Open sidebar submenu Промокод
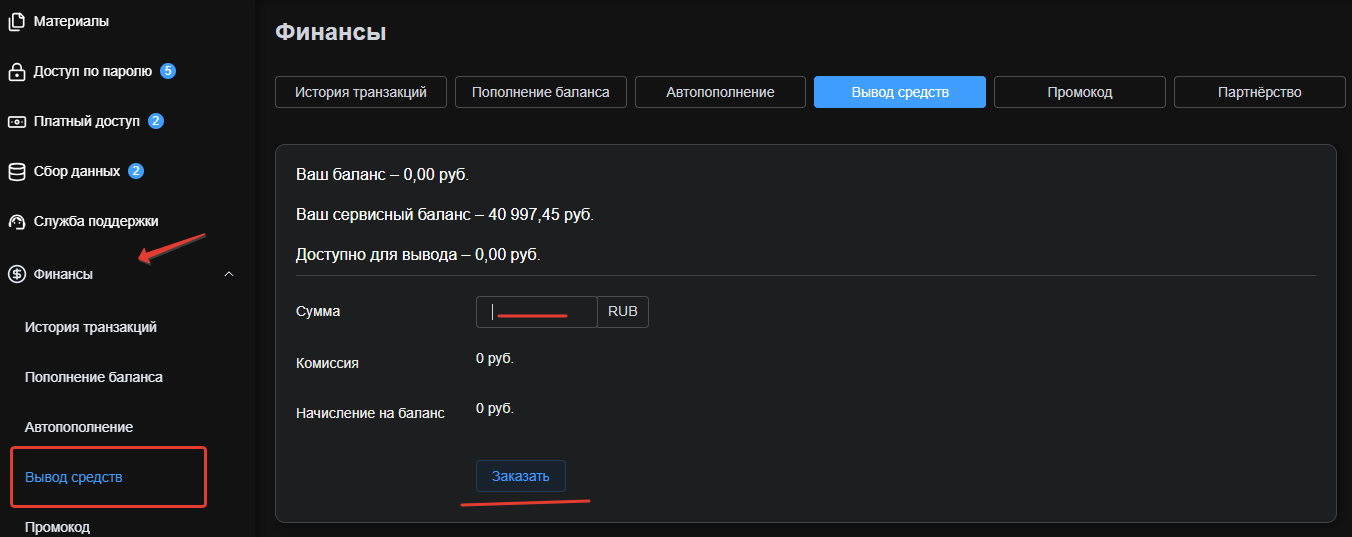Image resolution: width=1352 pixels, height=537 pixels. [x=57, y=527]
